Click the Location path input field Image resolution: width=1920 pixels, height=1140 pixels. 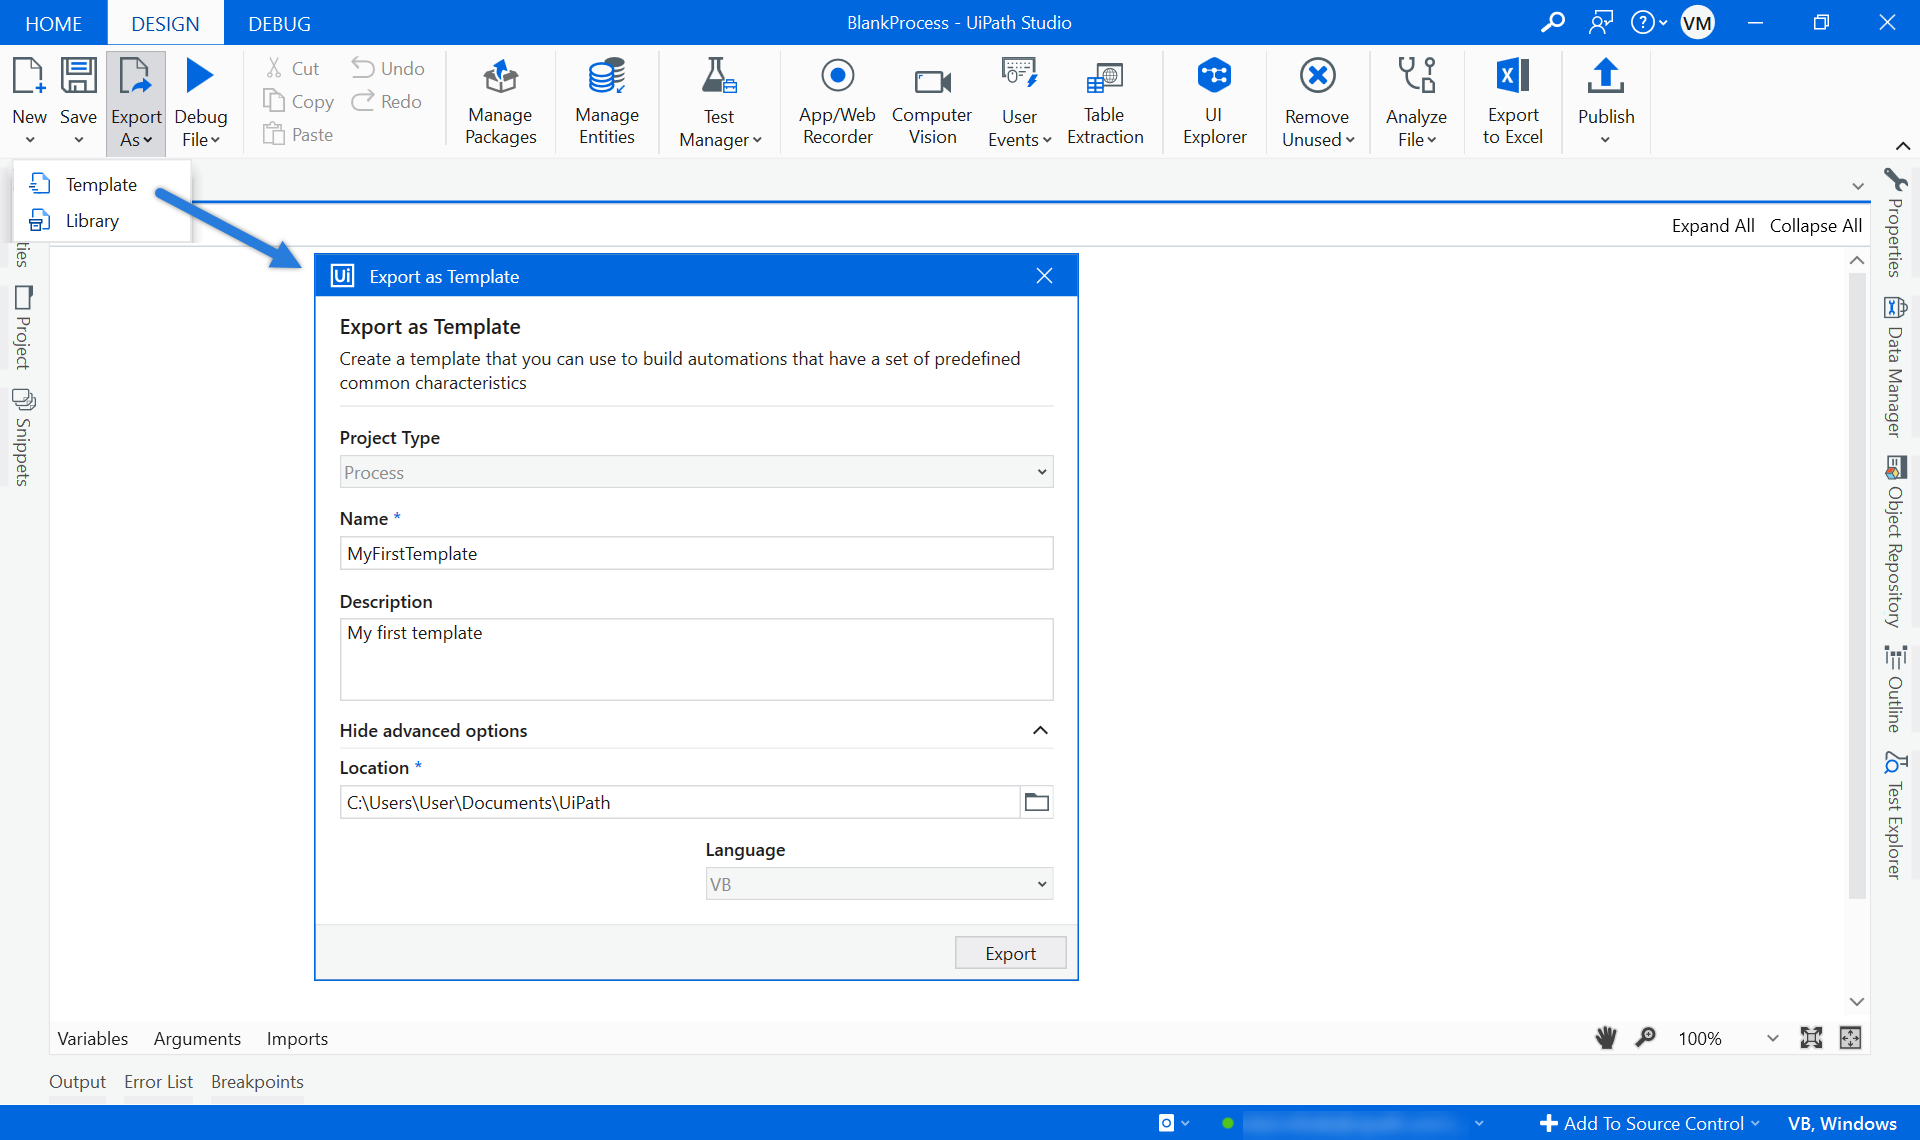pyautogui.click(x=680, y=801)
